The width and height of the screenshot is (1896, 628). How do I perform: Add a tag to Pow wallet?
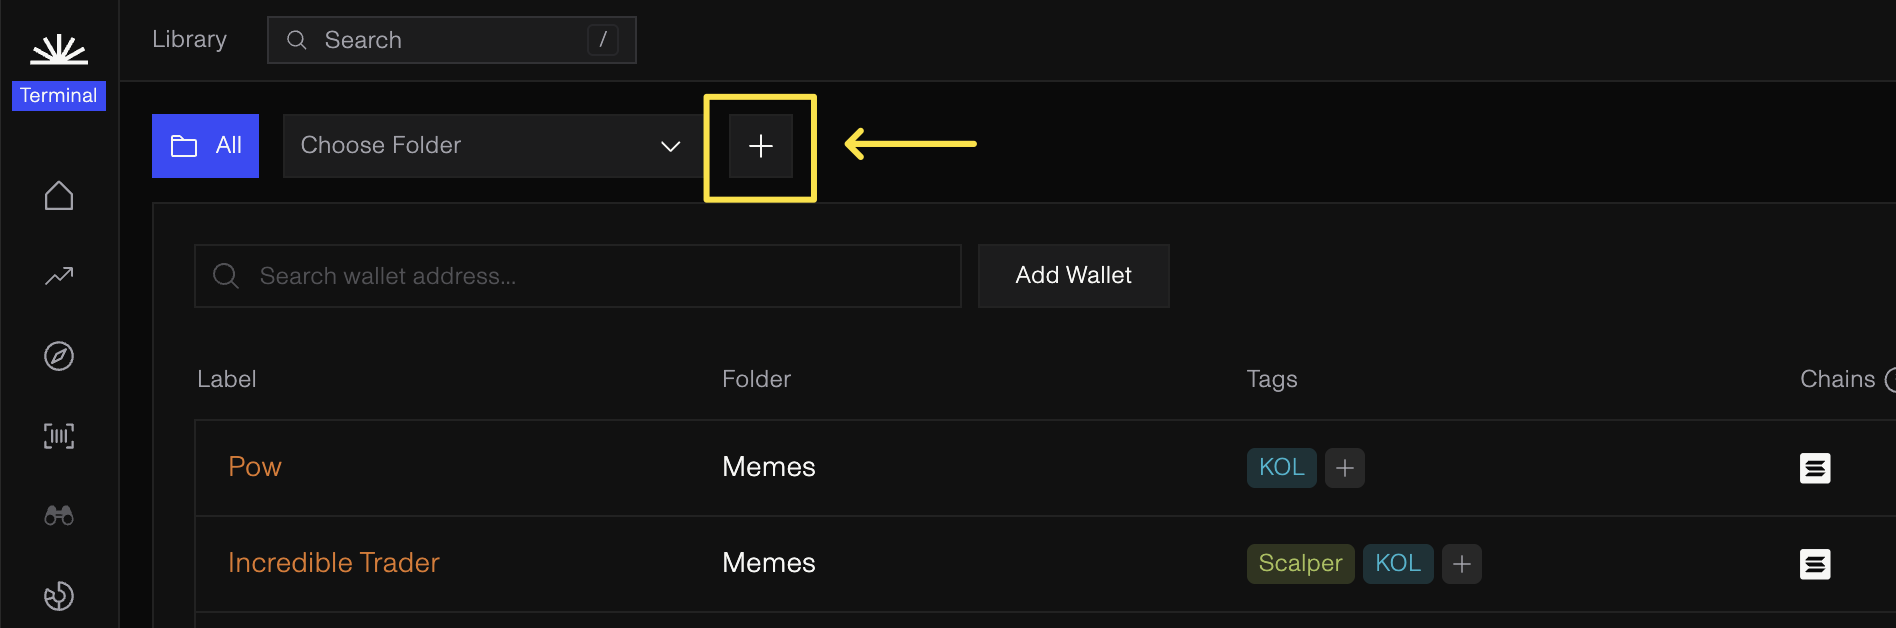click(x=1345, y=468)
